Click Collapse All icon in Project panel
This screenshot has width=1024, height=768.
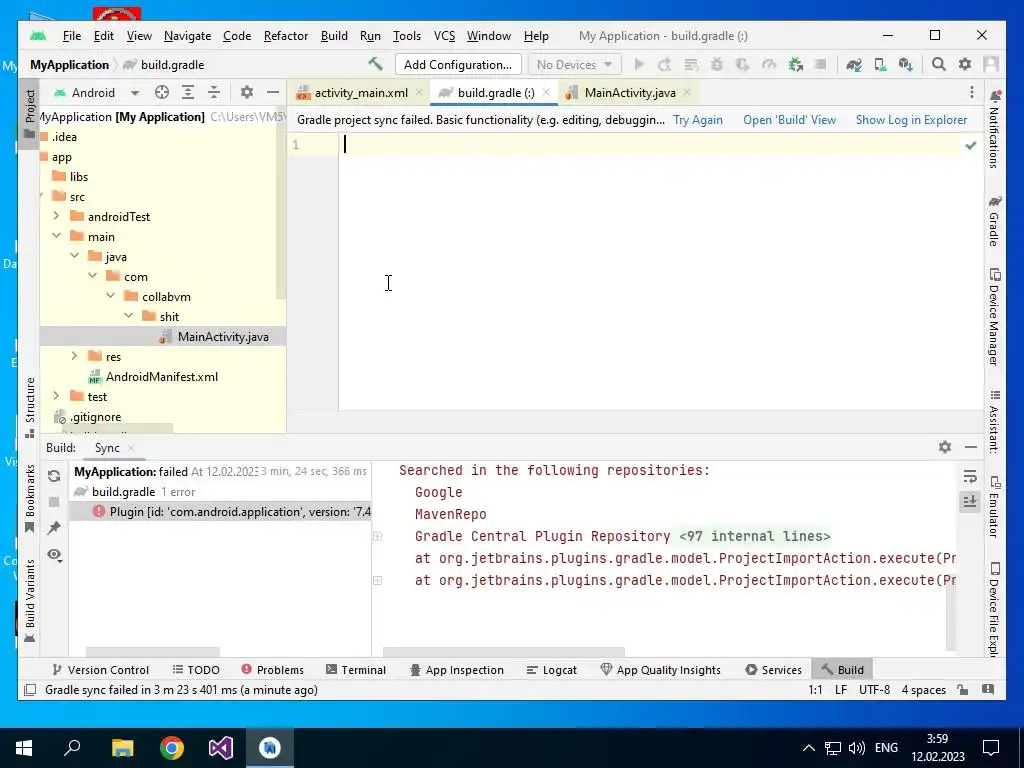(x=214, y=93)
